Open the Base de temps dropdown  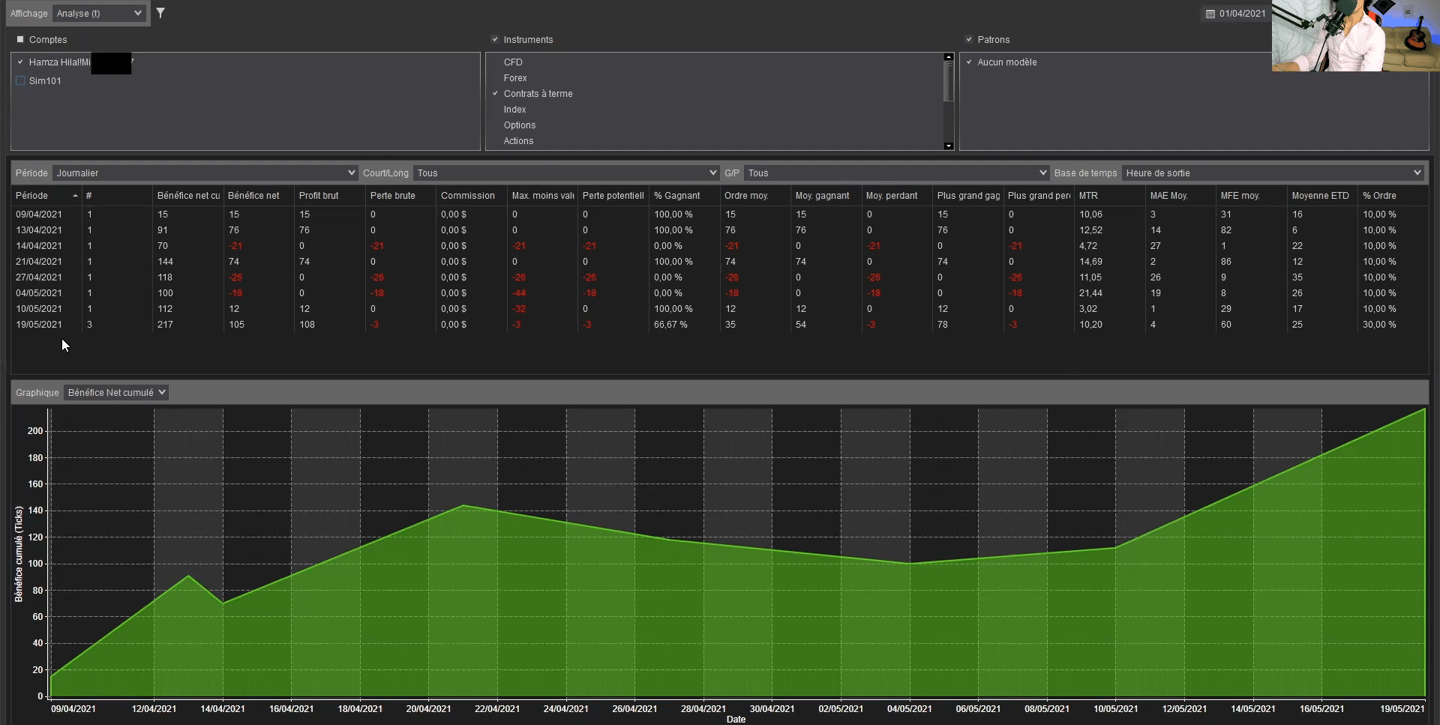point(1272,173)
